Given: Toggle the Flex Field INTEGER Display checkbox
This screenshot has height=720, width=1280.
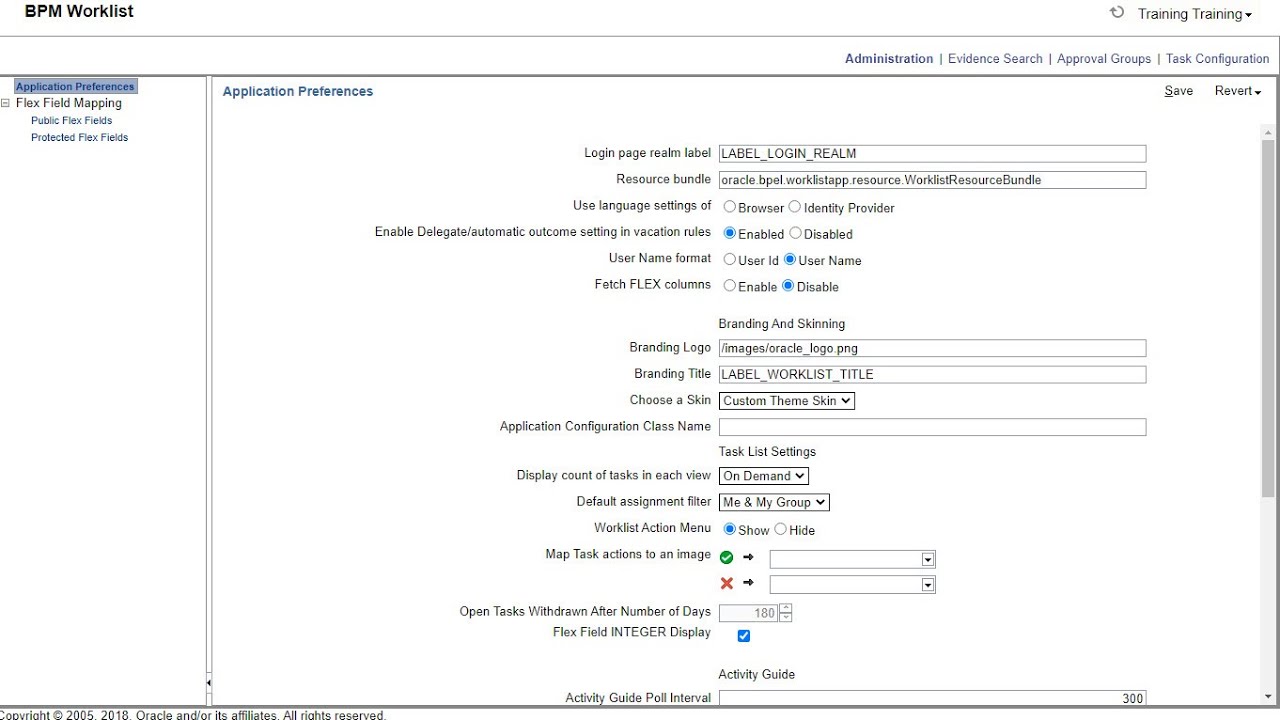Looking at the screenshot, I should (744, 636).
